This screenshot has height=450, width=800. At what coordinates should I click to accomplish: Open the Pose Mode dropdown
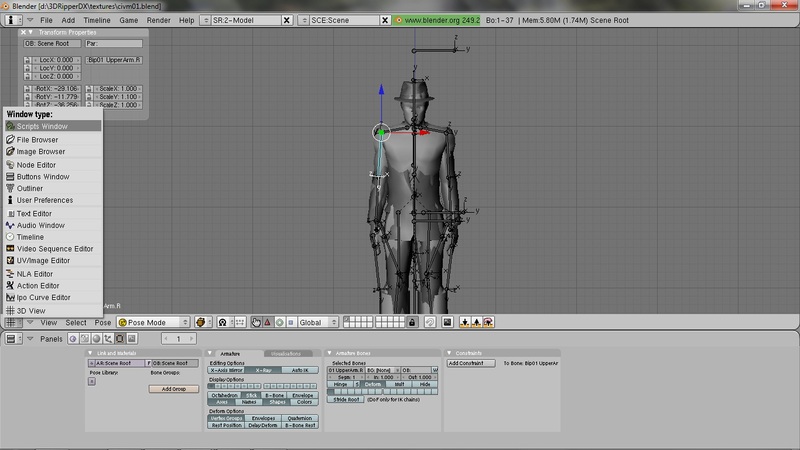pyautogui.click(x=153, y=322)
